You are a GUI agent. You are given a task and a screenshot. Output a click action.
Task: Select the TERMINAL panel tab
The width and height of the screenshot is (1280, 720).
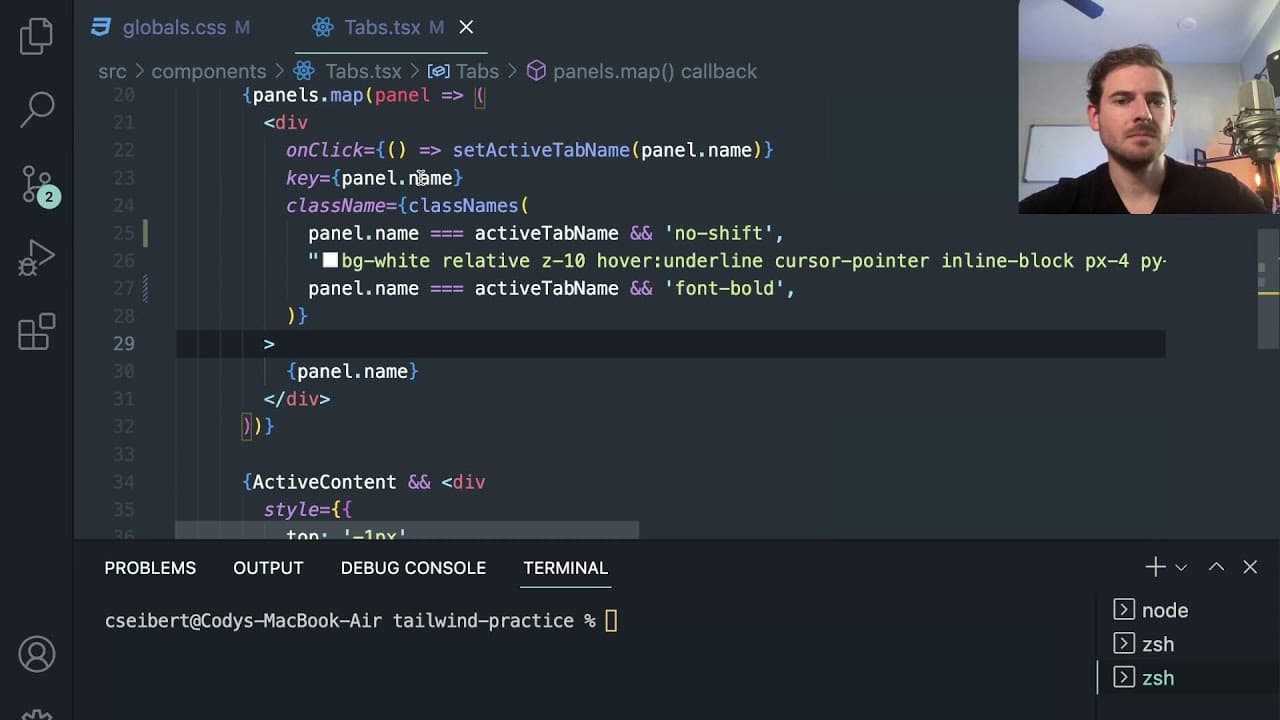click(565, 568)
